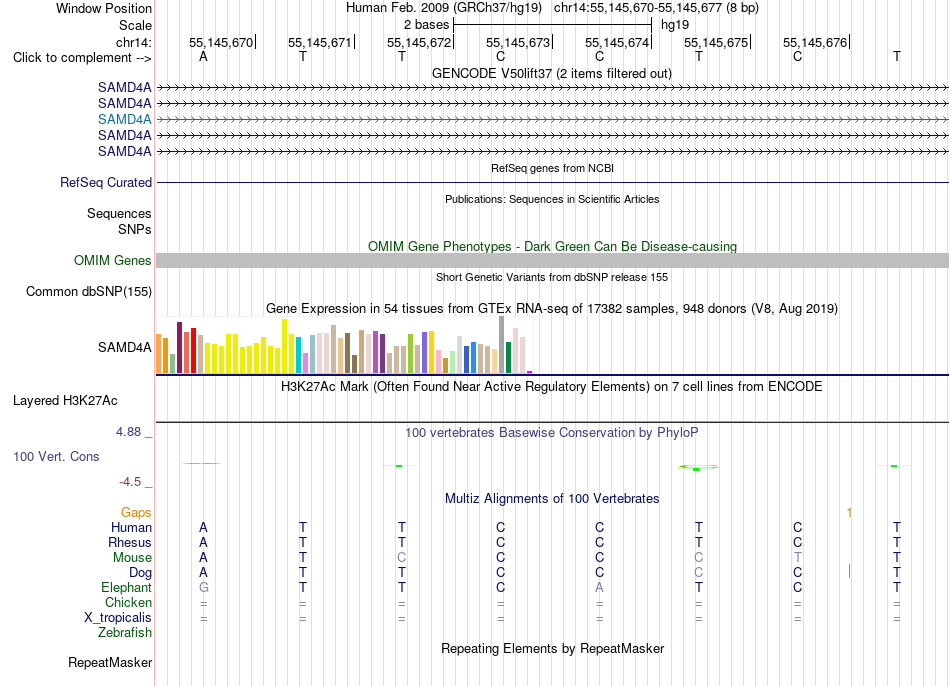This screenshot has height=686, width=950.
Task: Click the dark maroon GTEx expression bar
Action: 179,347
